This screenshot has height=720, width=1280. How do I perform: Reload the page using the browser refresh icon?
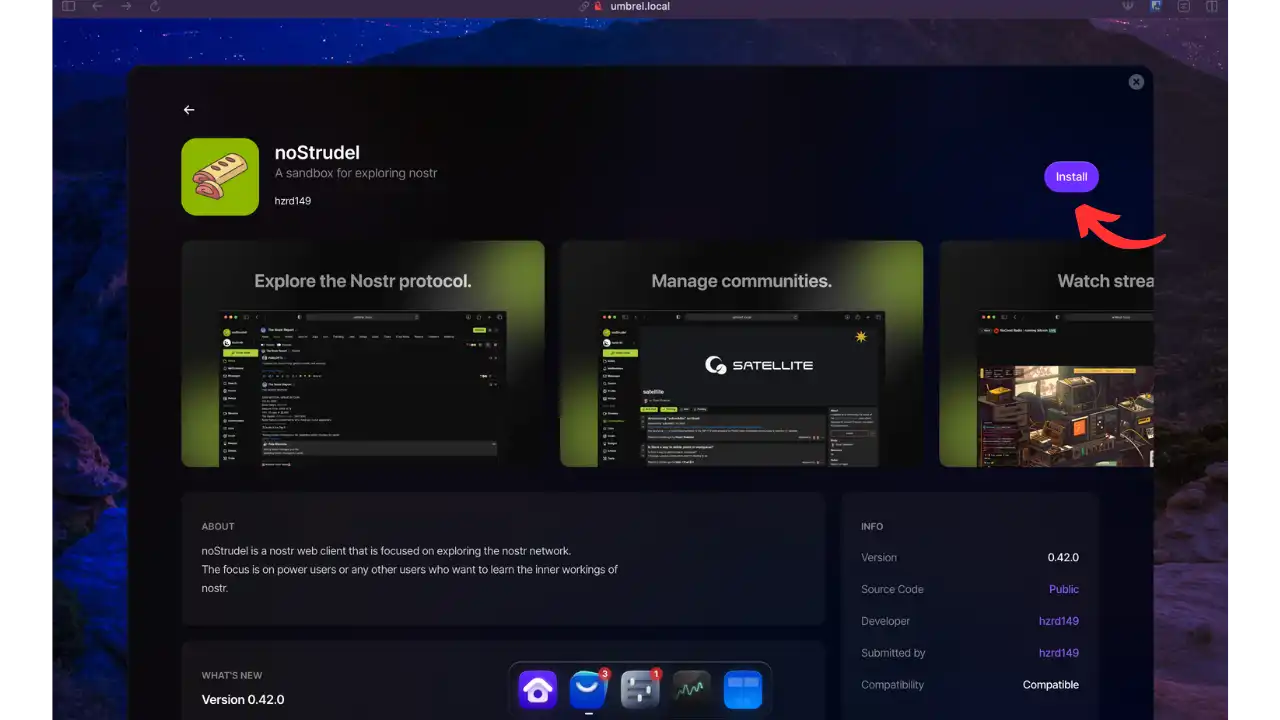tap(154, 6)
